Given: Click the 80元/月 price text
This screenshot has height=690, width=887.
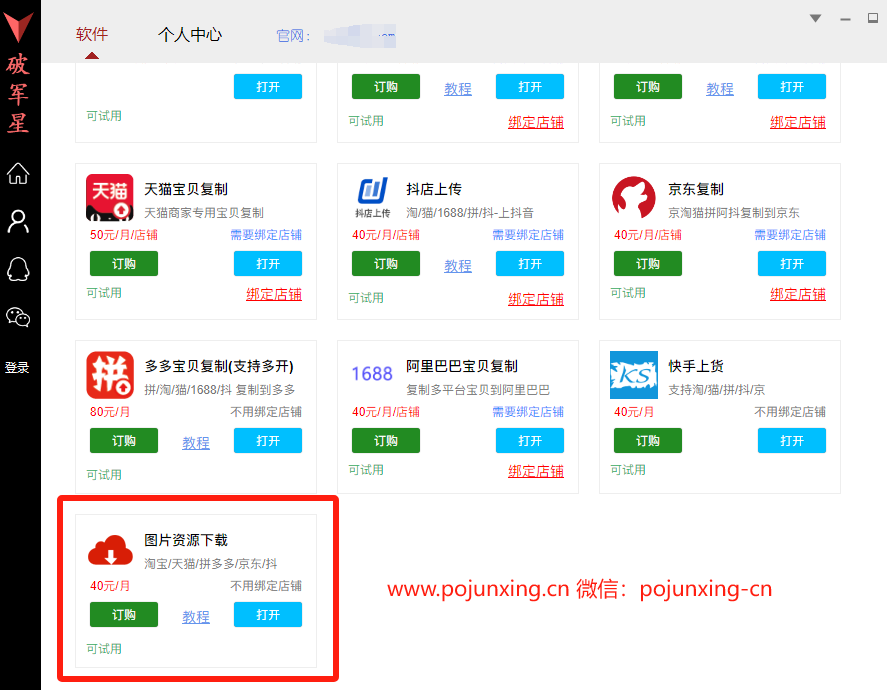Looking at the screenshot, I should point(110,412).
